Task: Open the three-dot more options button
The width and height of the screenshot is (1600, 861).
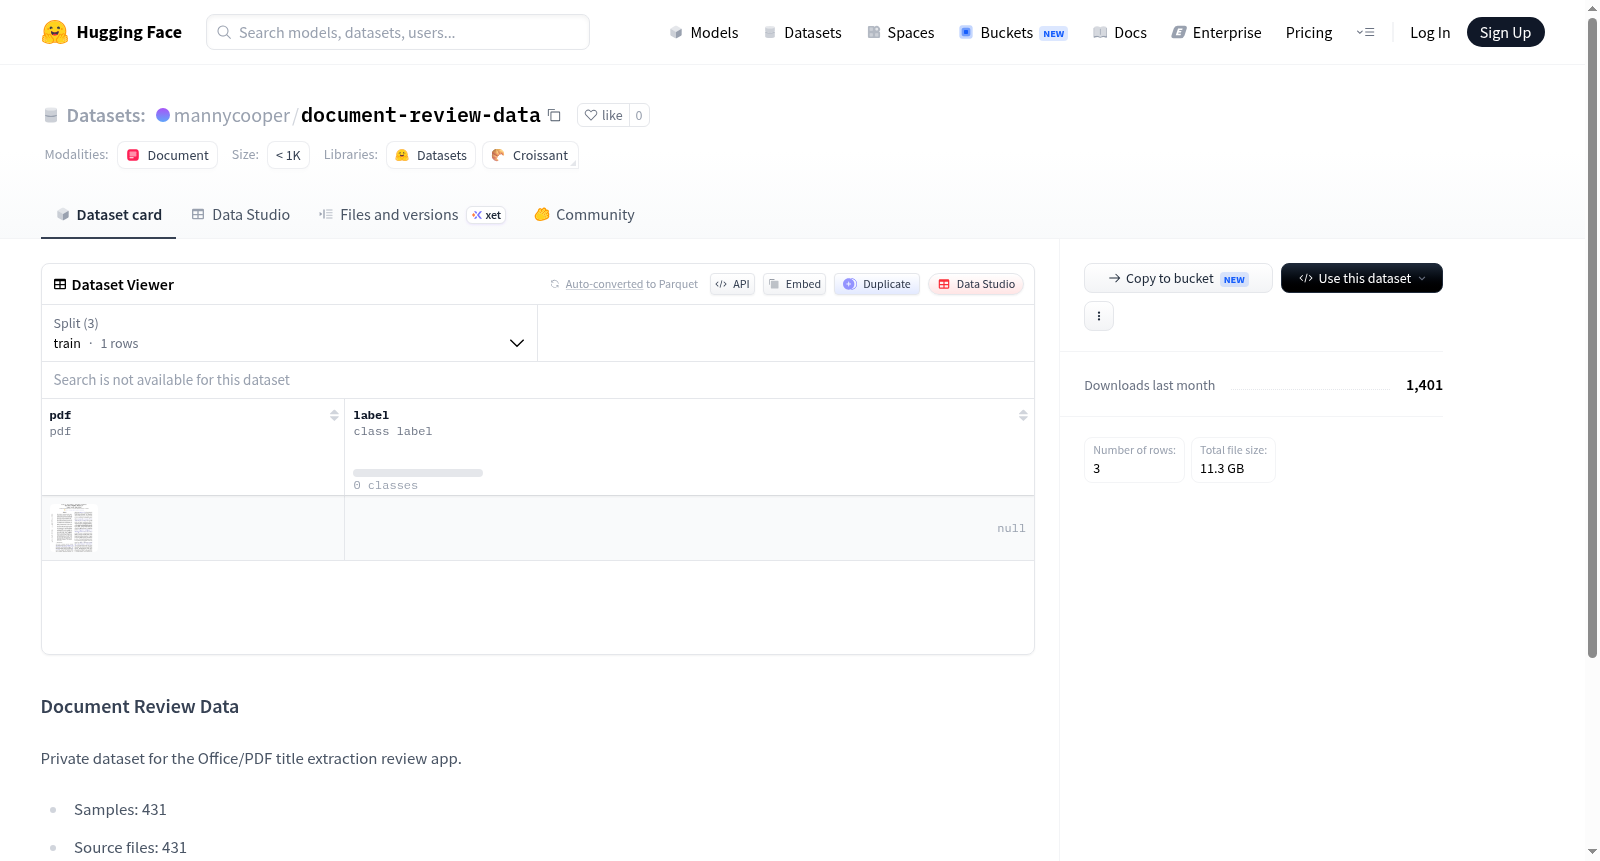Action: click(x=1099, y=316)
